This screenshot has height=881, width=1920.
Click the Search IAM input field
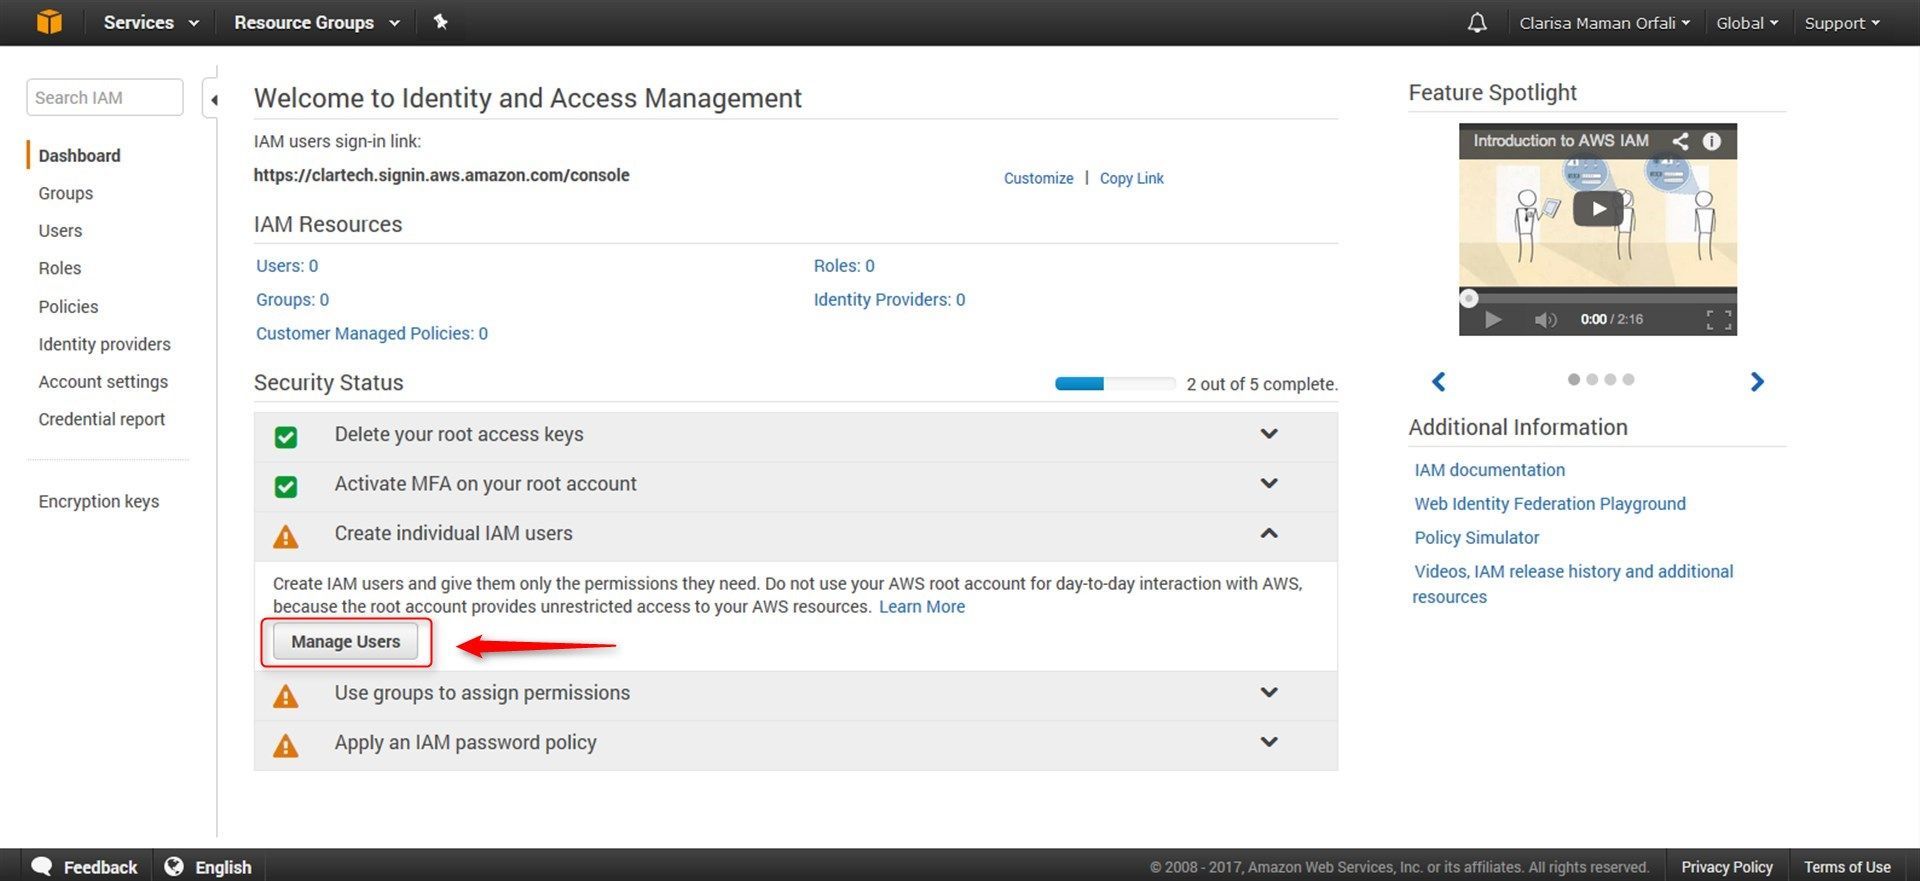click(105, 97)
